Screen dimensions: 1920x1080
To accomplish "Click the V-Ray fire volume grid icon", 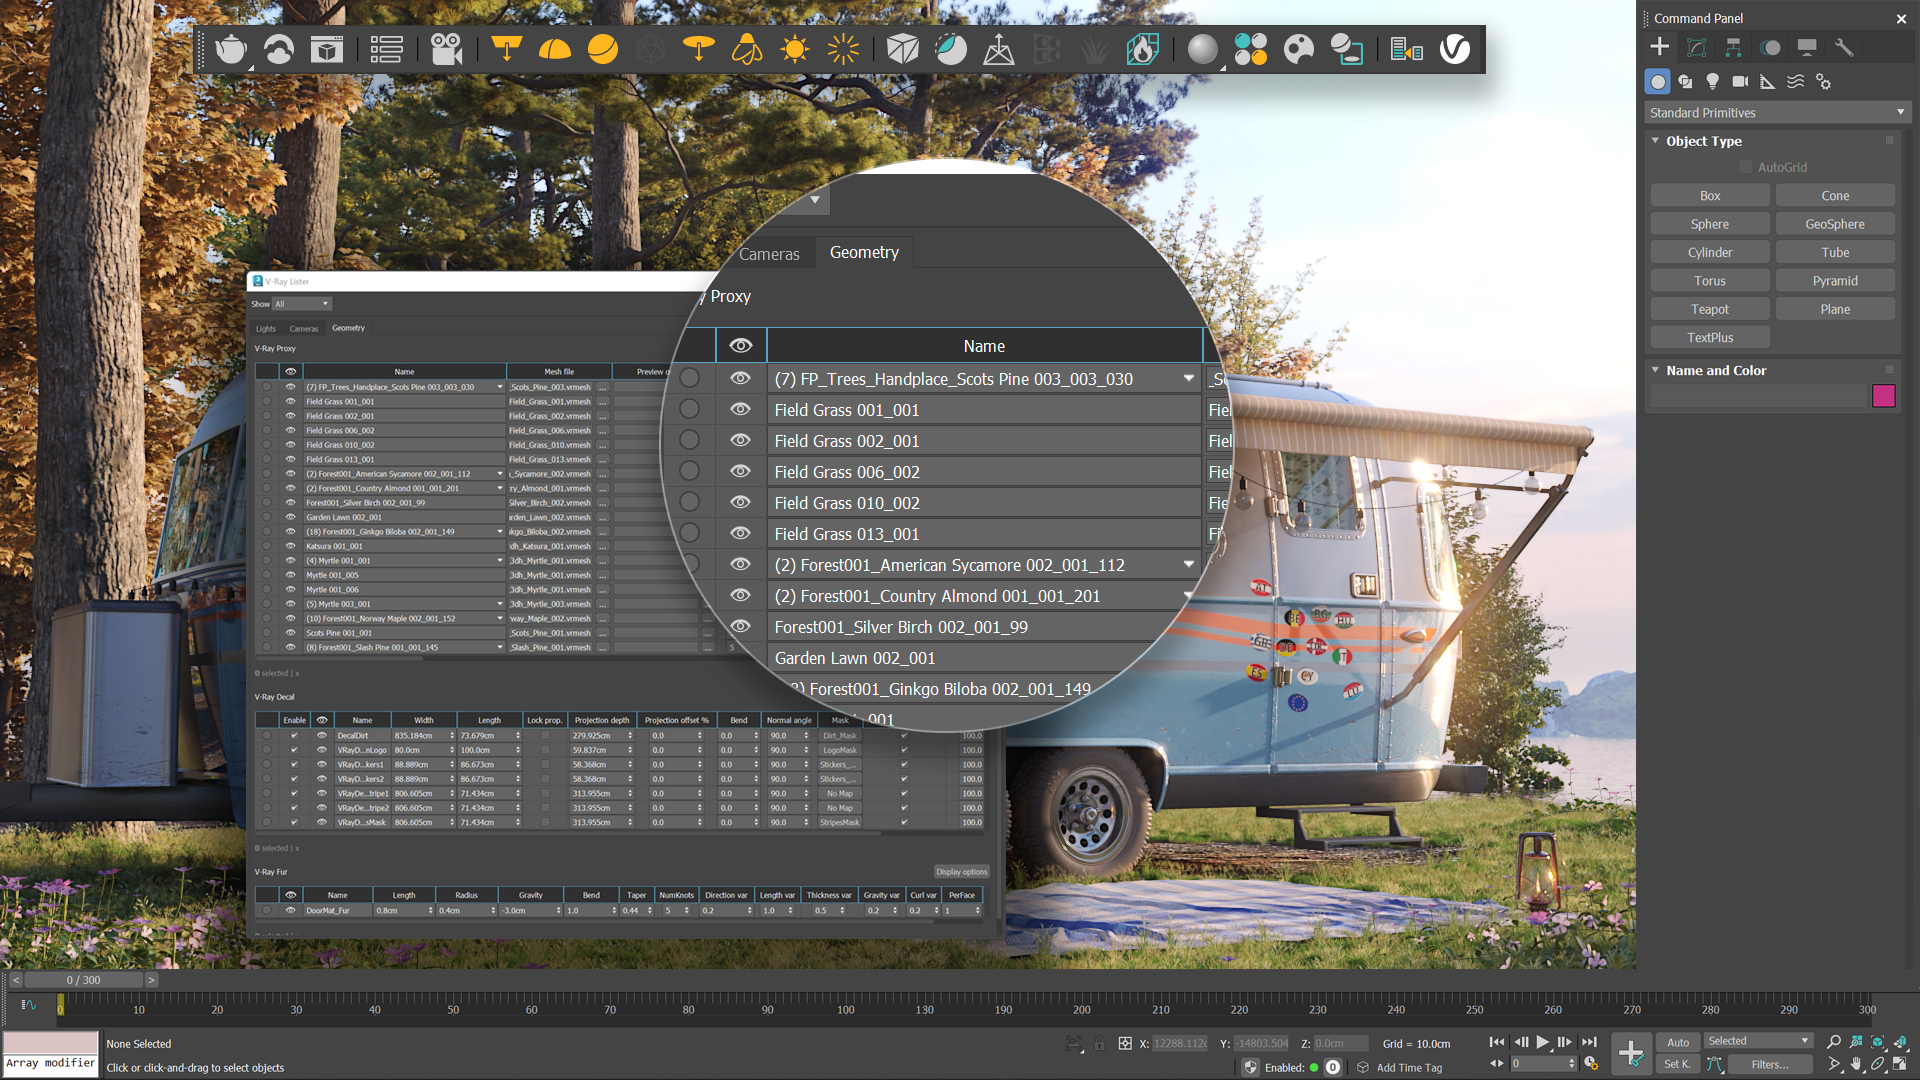I will pyautogui.click(x=1143, y=49).
